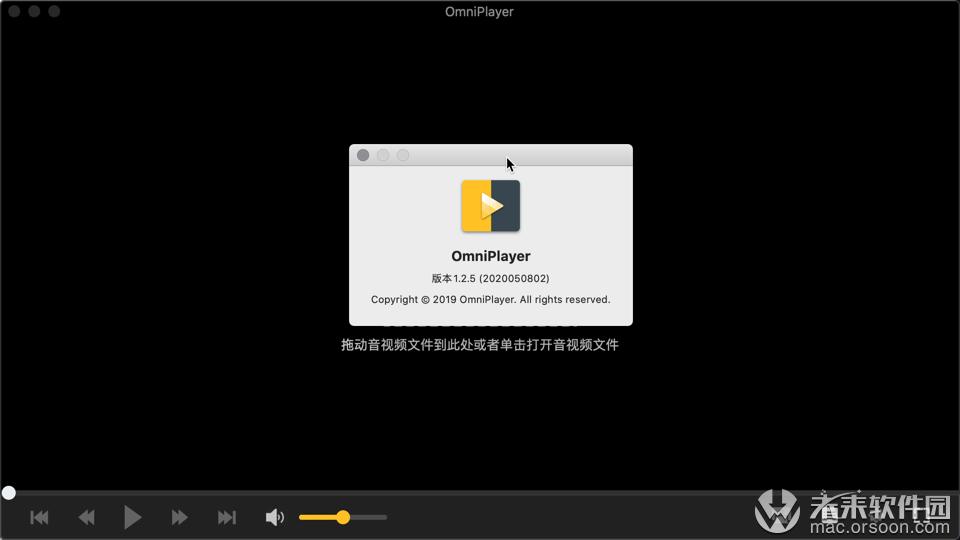Click the yellow volume slider knob
The image size is (960, 540).
point(343,517)
